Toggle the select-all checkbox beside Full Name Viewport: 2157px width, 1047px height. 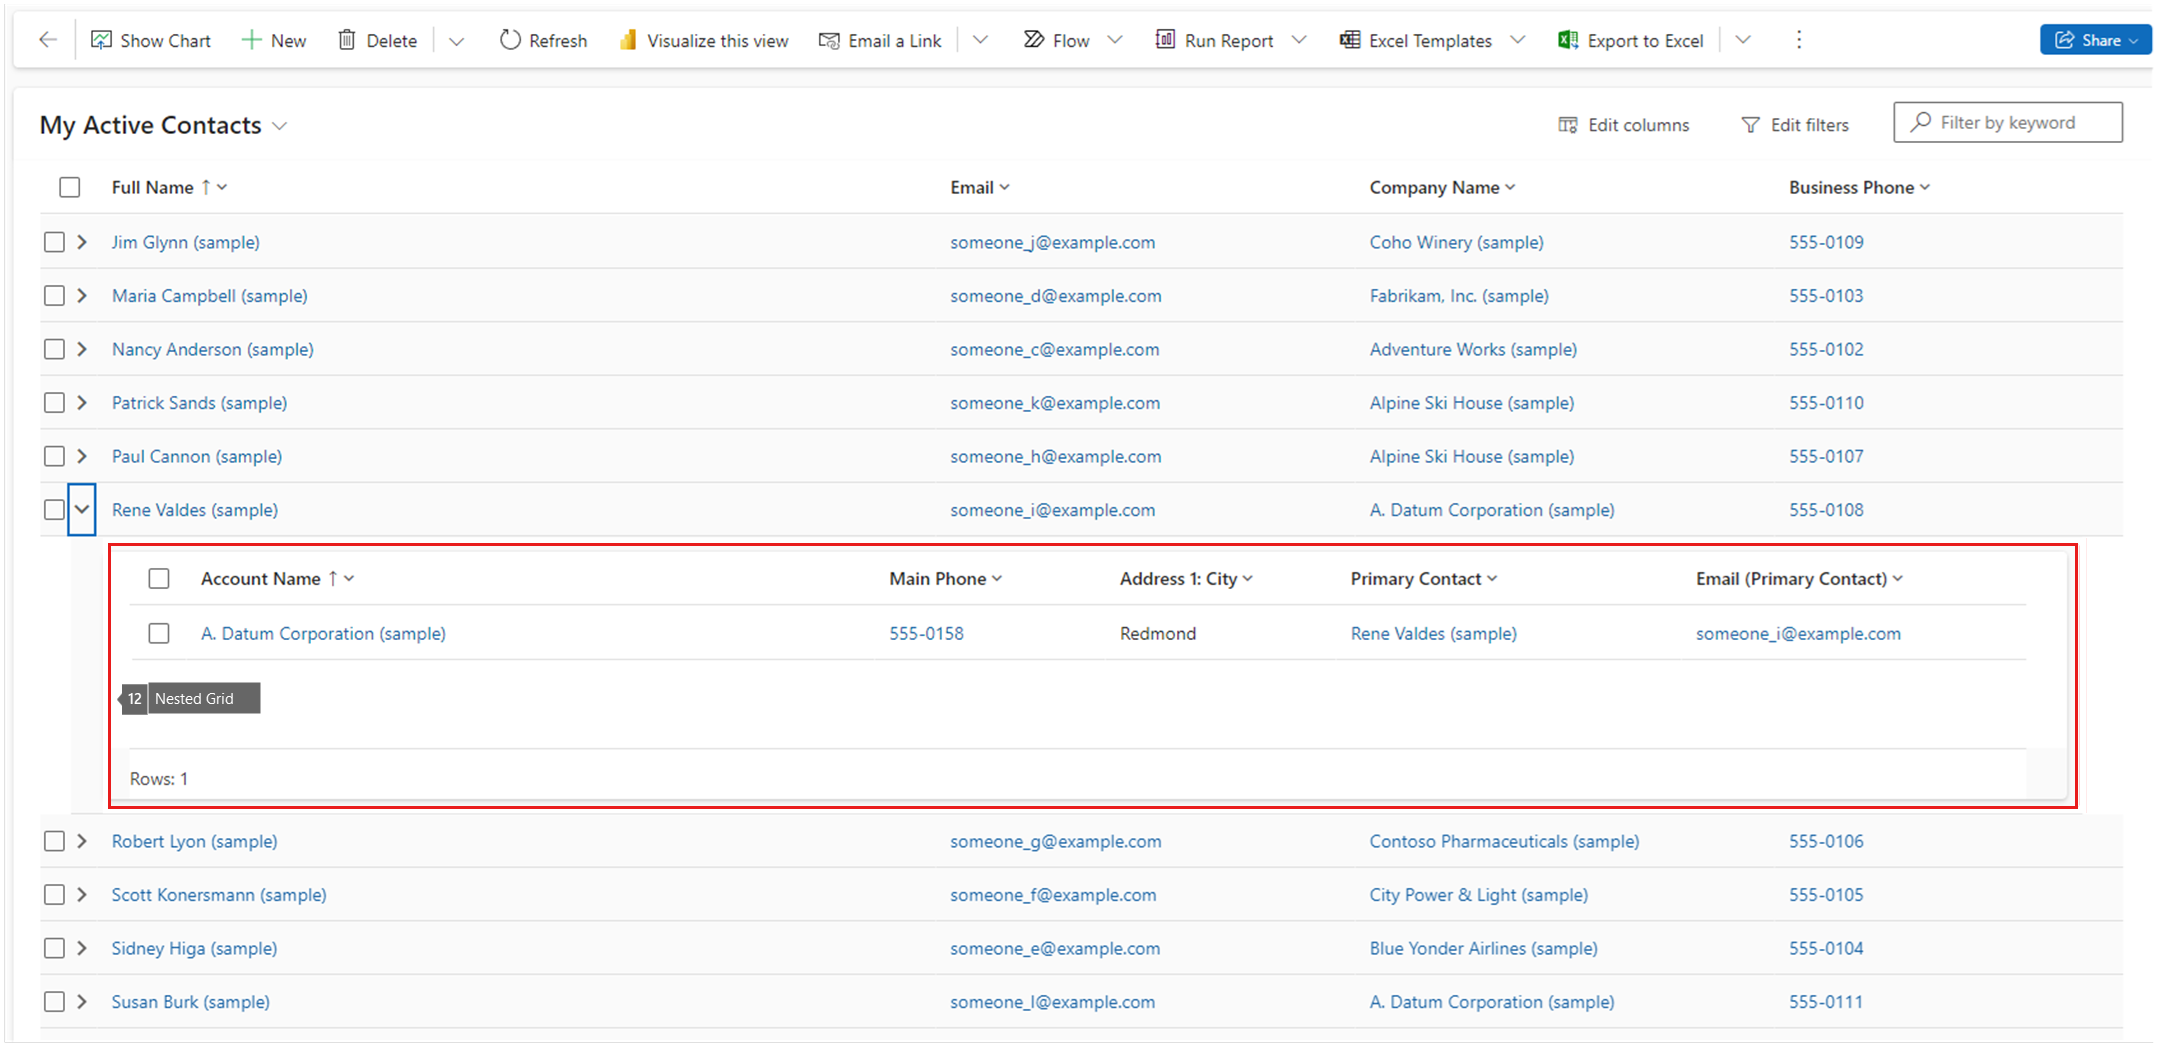point(70,187)
